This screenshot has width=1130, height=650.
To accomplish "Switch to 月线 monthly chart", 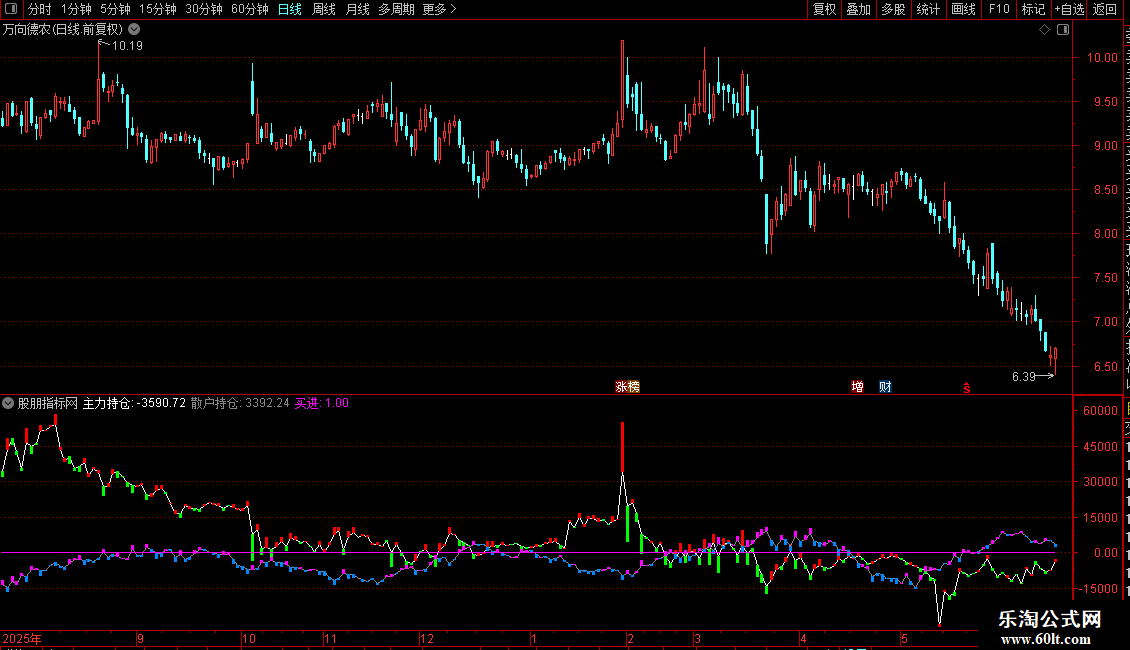I will (x=357, y=9).
